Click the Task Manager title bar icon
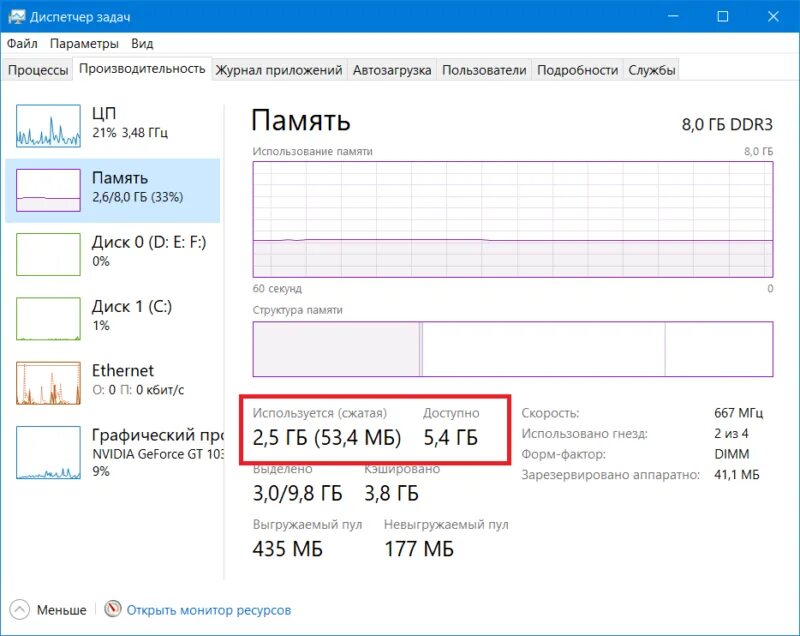The height and width of the screenshot is (636, 800). point(16,16)
